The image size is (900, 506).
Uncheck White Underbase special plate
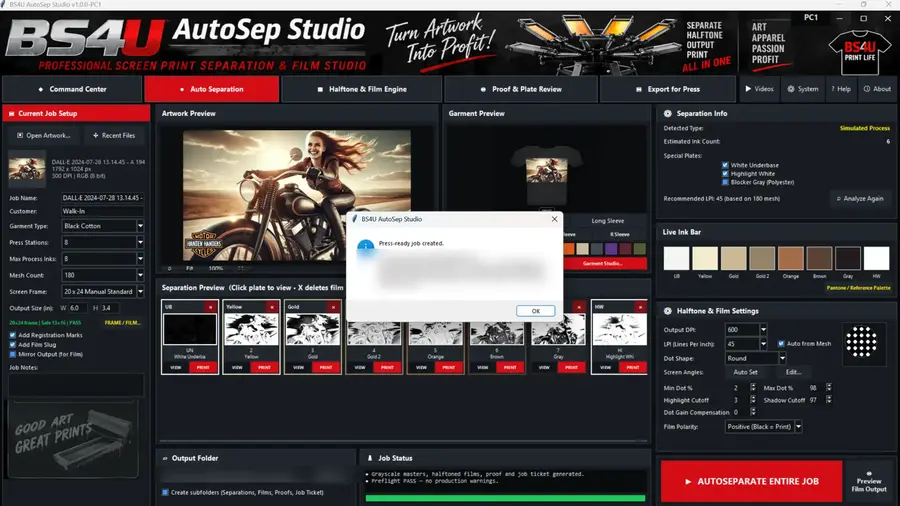[x=725, y=165]
